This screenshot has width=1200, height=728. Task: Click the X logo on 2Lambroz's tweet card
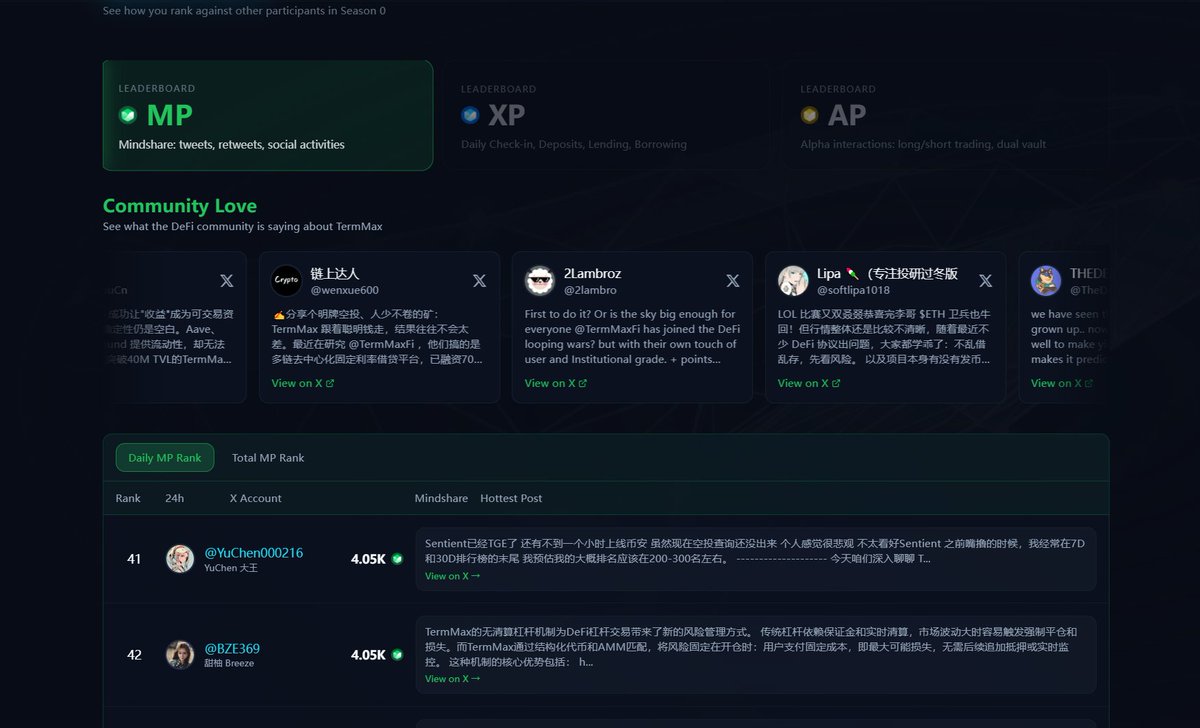pyautogui.click(x=732, y=280)
